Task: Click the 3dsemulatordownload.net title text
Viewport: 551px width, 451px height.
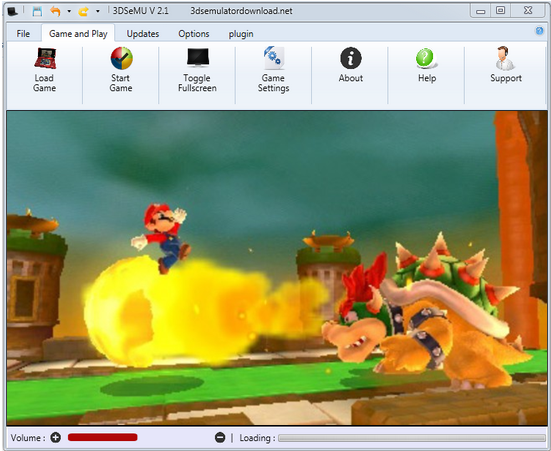Action: tap(241, 11)
